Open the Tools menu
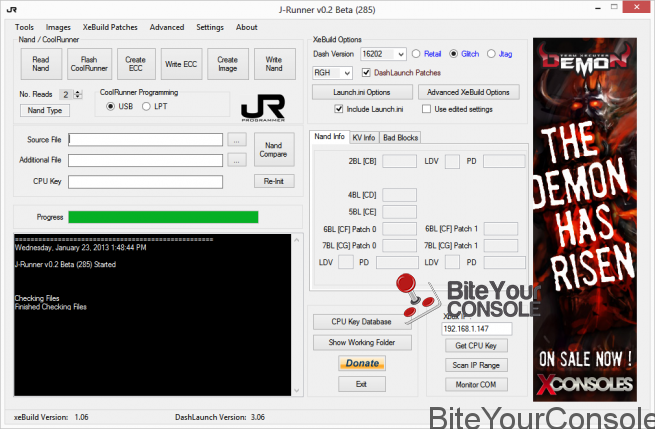Screen dimensions: 655x429 (x=24, y=27)
